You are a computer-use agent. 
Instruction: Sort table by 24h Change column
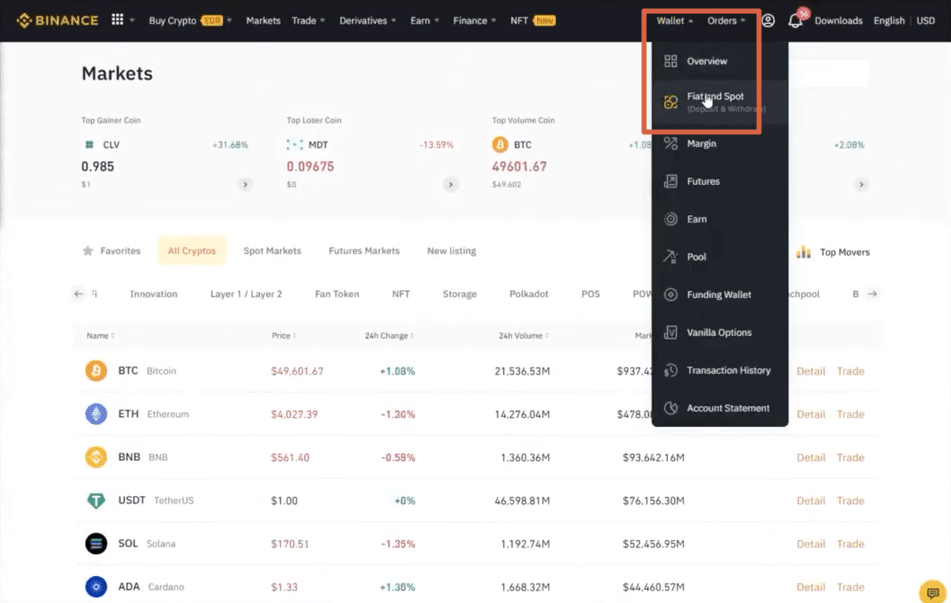pos(389,335)
